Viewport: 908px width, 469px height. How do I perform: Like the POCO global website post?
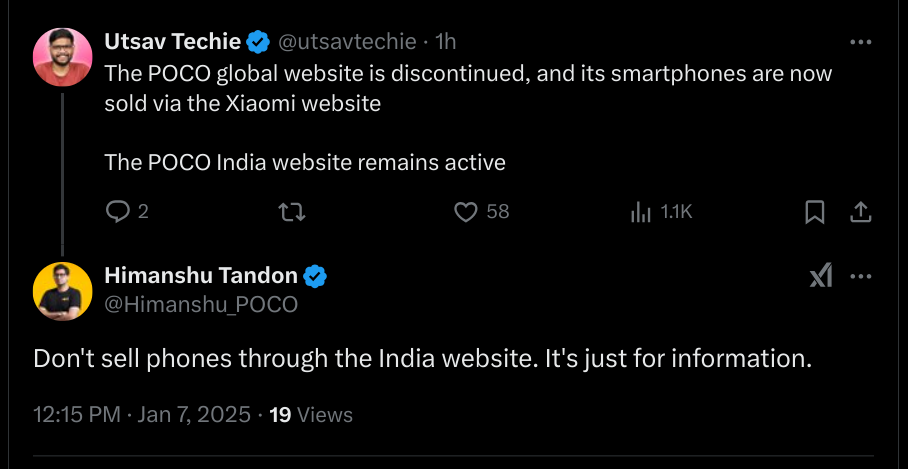[465, 212]
